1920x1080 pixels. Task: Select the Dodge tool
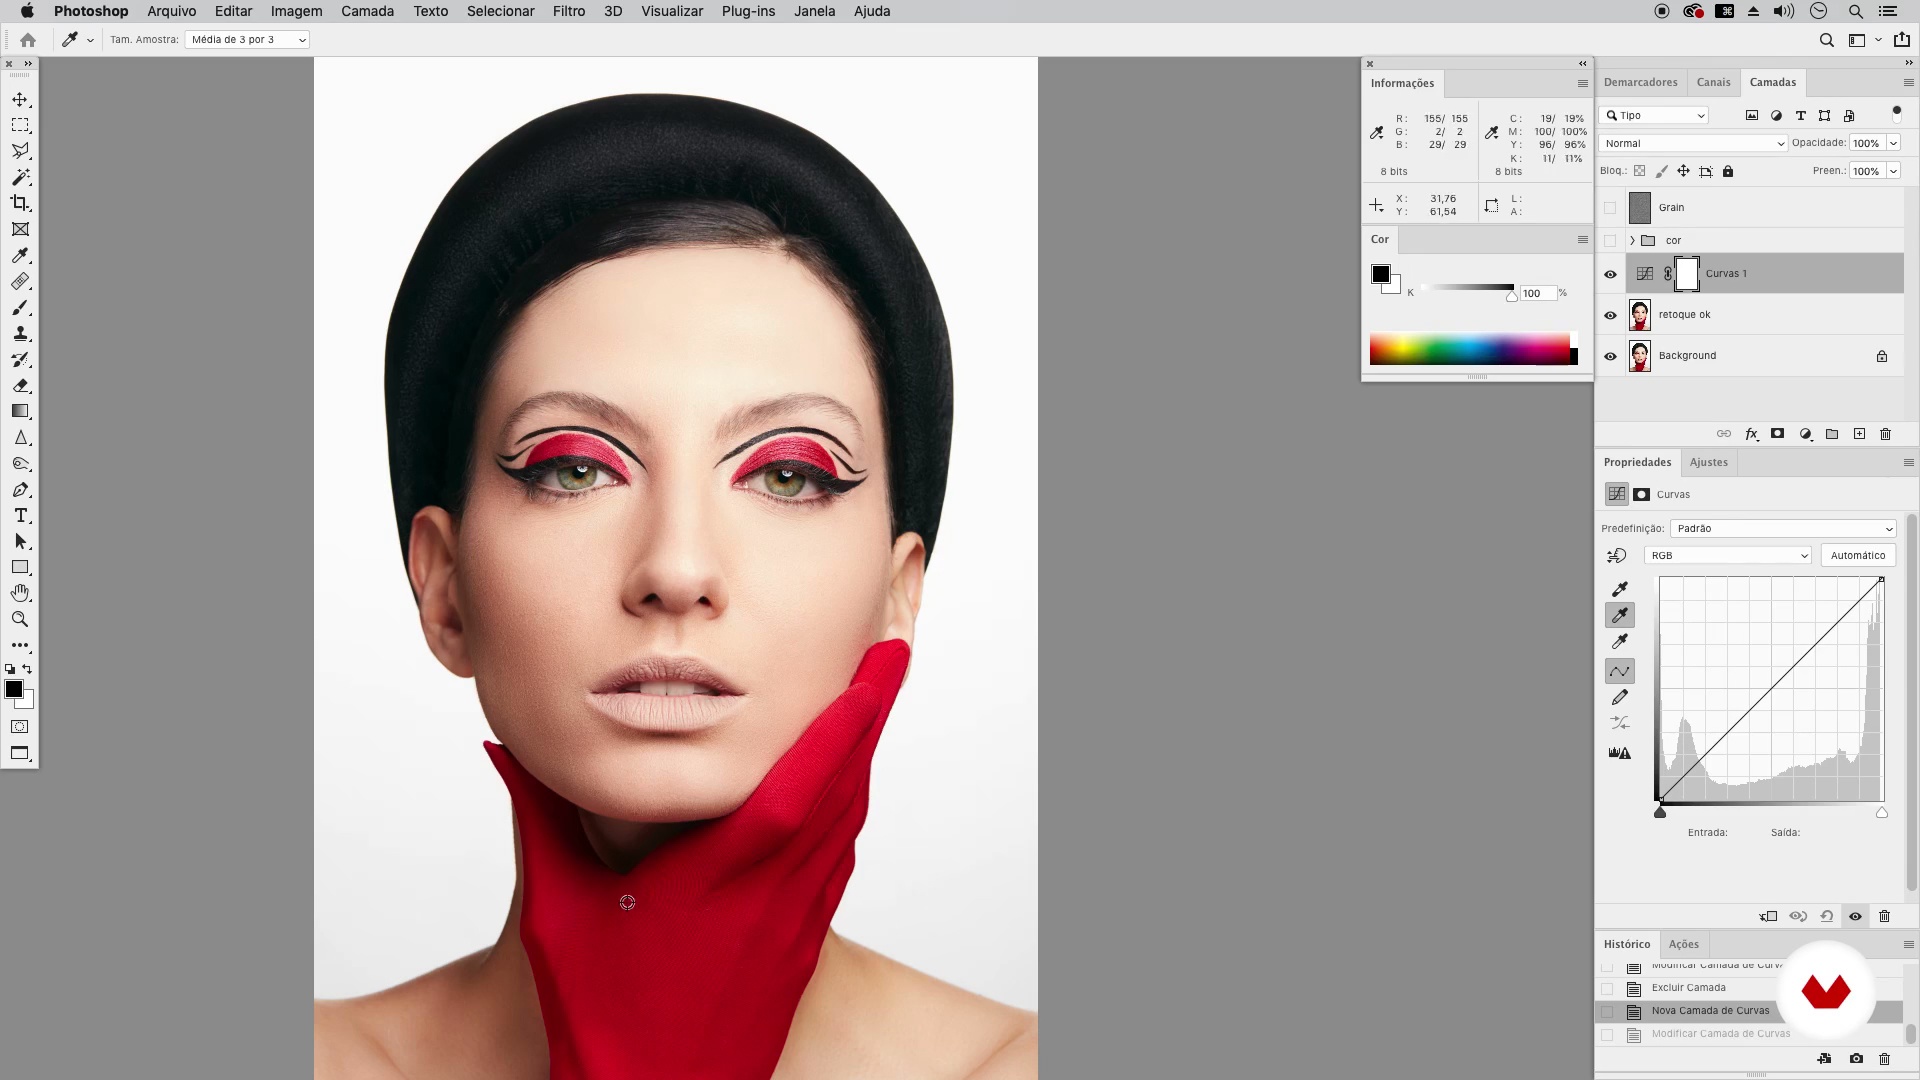click(20, 463)
